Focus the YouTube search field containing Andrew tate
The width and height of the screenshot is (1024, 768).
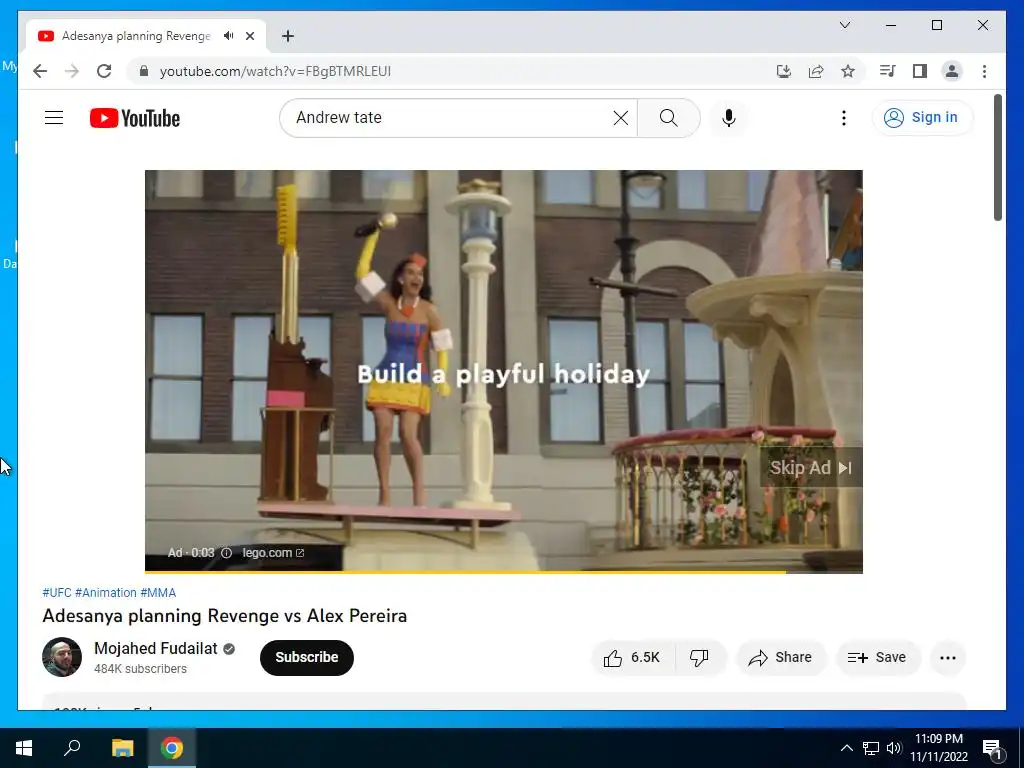pos(451,118)
